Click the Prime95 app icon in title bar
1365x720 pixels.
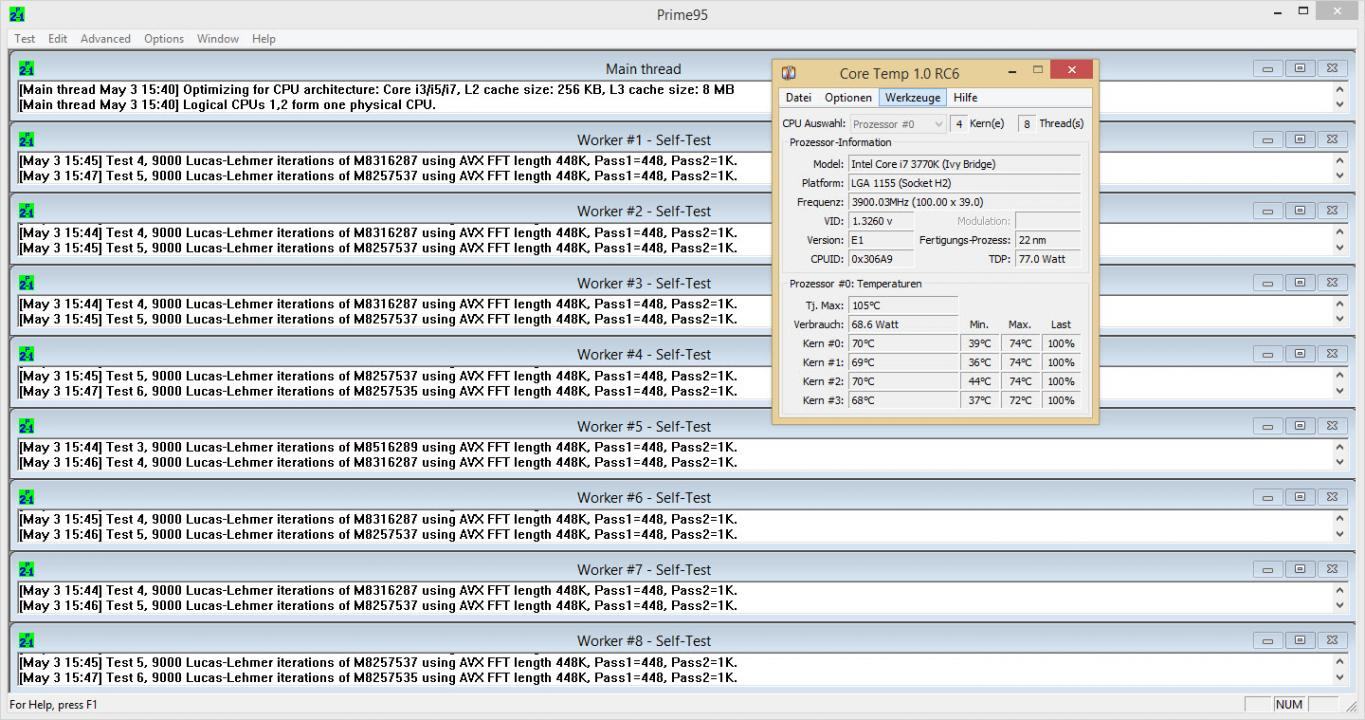(x=17, y=14)
